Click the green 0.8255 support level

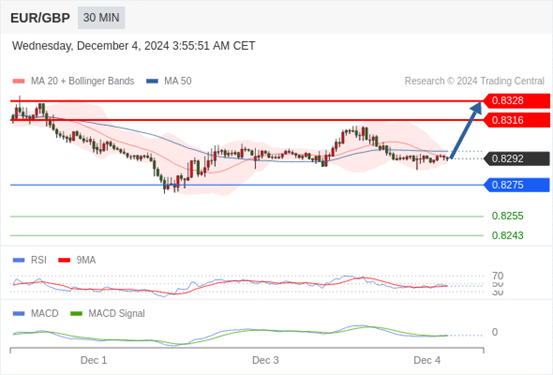pos(508,216)
